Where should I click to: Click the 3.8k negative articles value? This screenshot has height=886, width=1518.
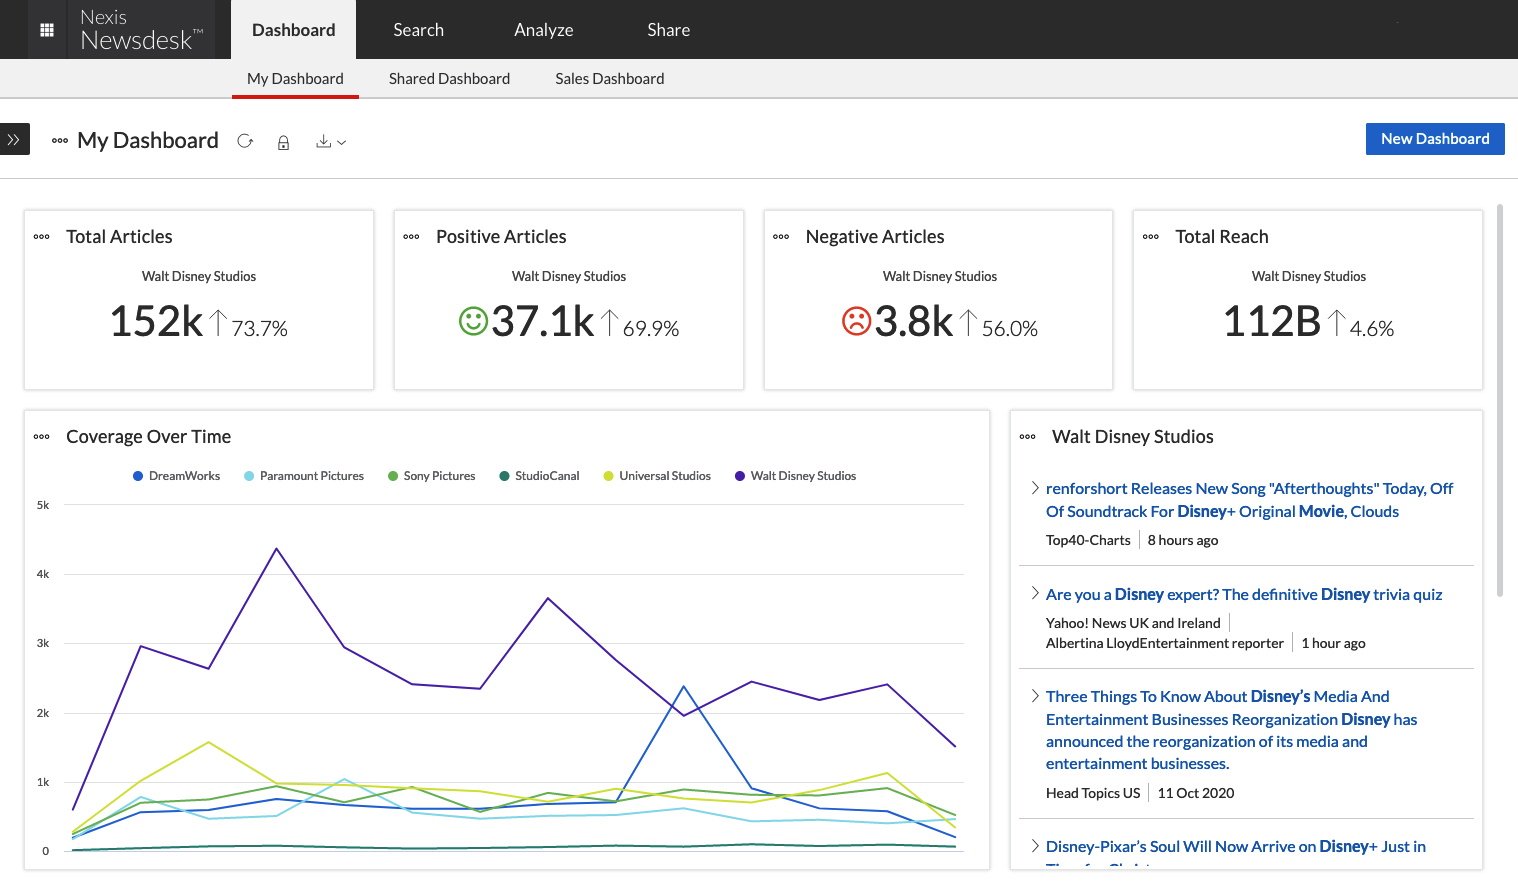914,322
